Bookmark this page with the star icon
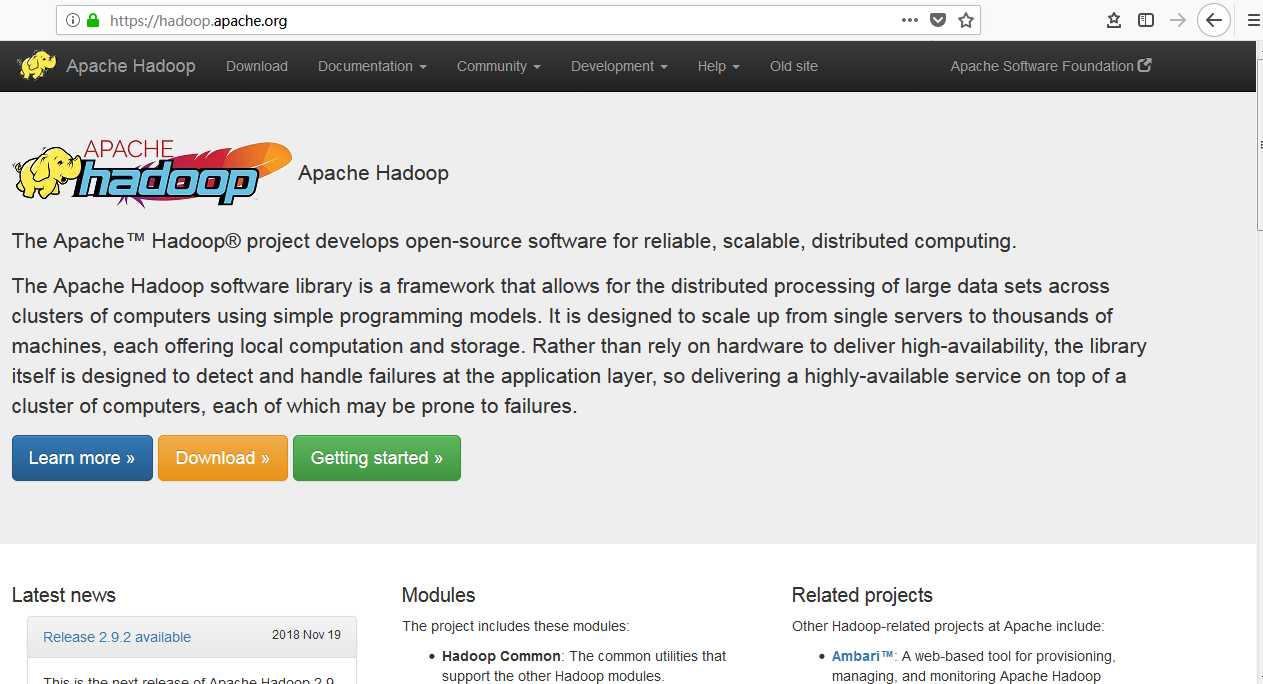The image size is (1263, 684). point(965,20)
